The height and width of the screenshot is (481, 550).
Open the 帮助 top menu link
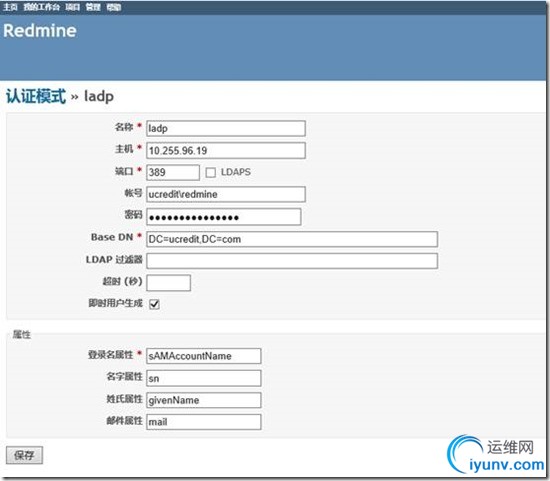[114, 7]
